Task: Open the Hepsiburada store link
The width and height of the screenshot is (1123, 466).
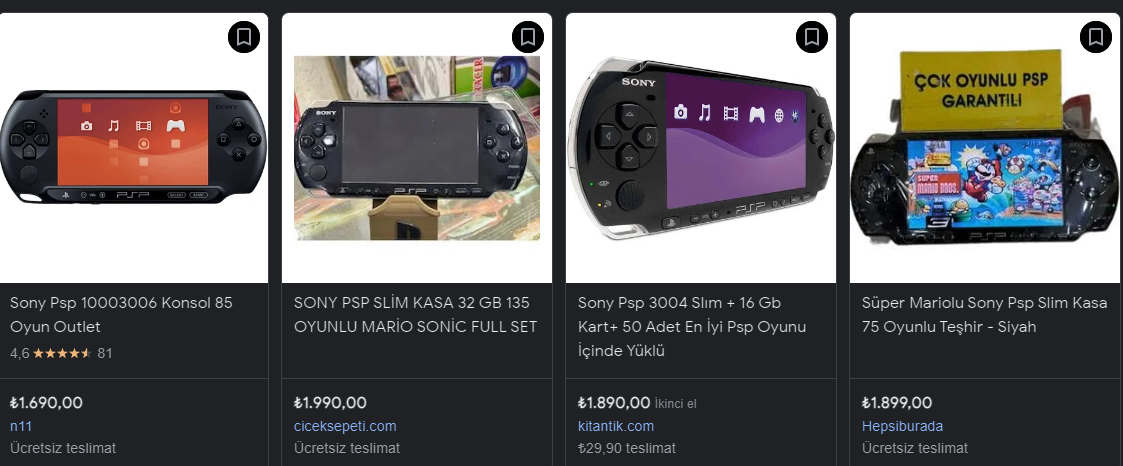Action: [x=902, y=426]
